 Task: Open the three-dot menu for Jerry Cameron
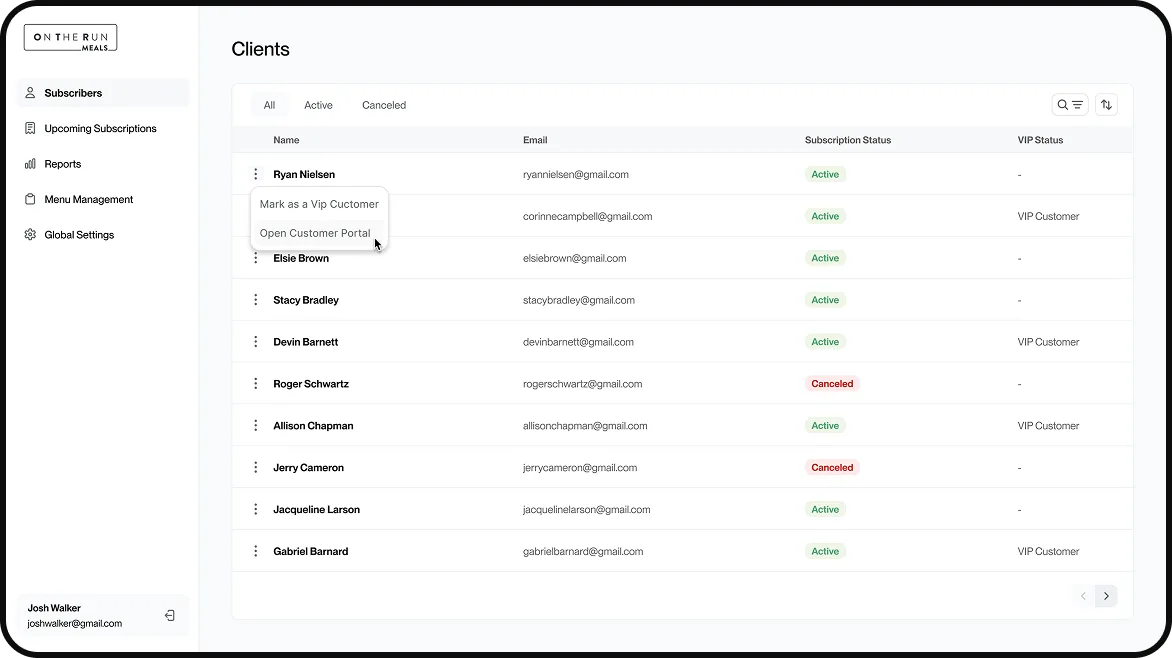click(256, 467)
